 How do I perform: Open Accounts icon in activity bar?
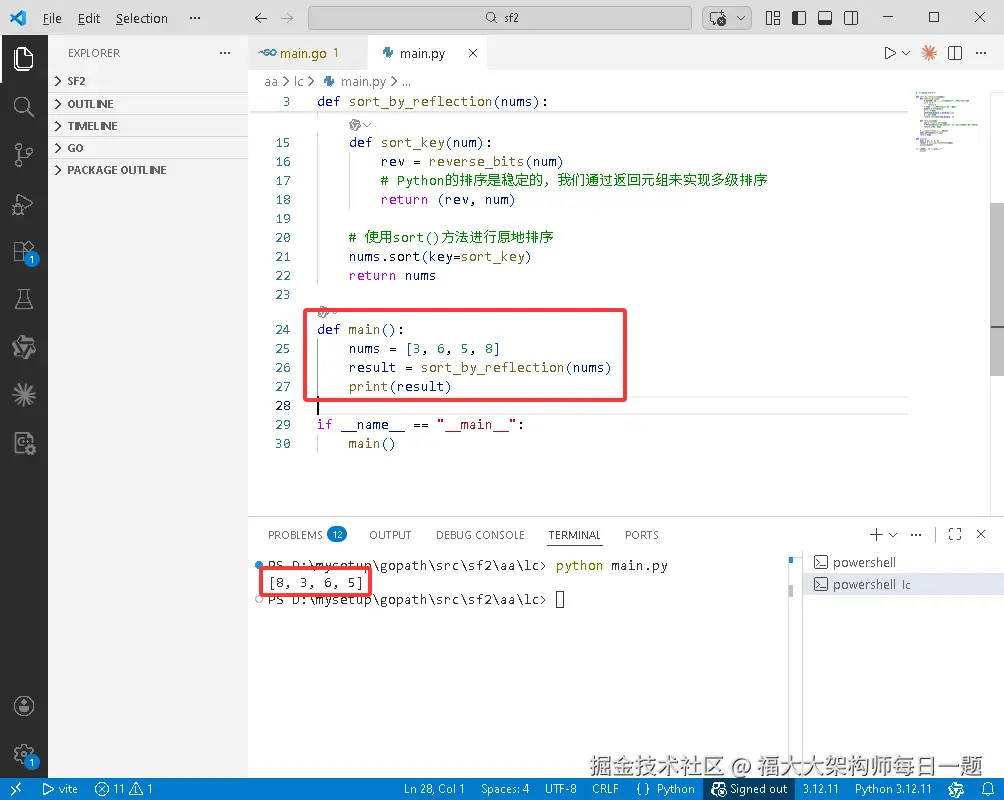24,706
